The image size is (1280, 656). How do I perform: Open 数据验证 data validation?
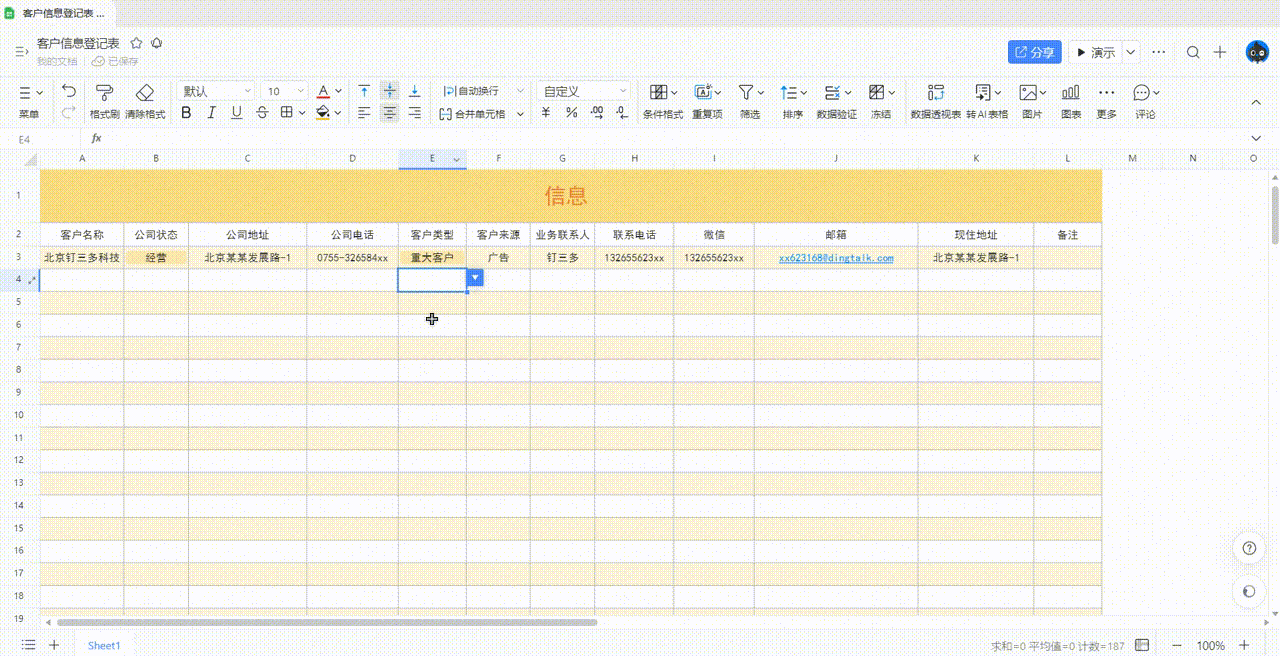pyautogui.click(x=837, y=101)
